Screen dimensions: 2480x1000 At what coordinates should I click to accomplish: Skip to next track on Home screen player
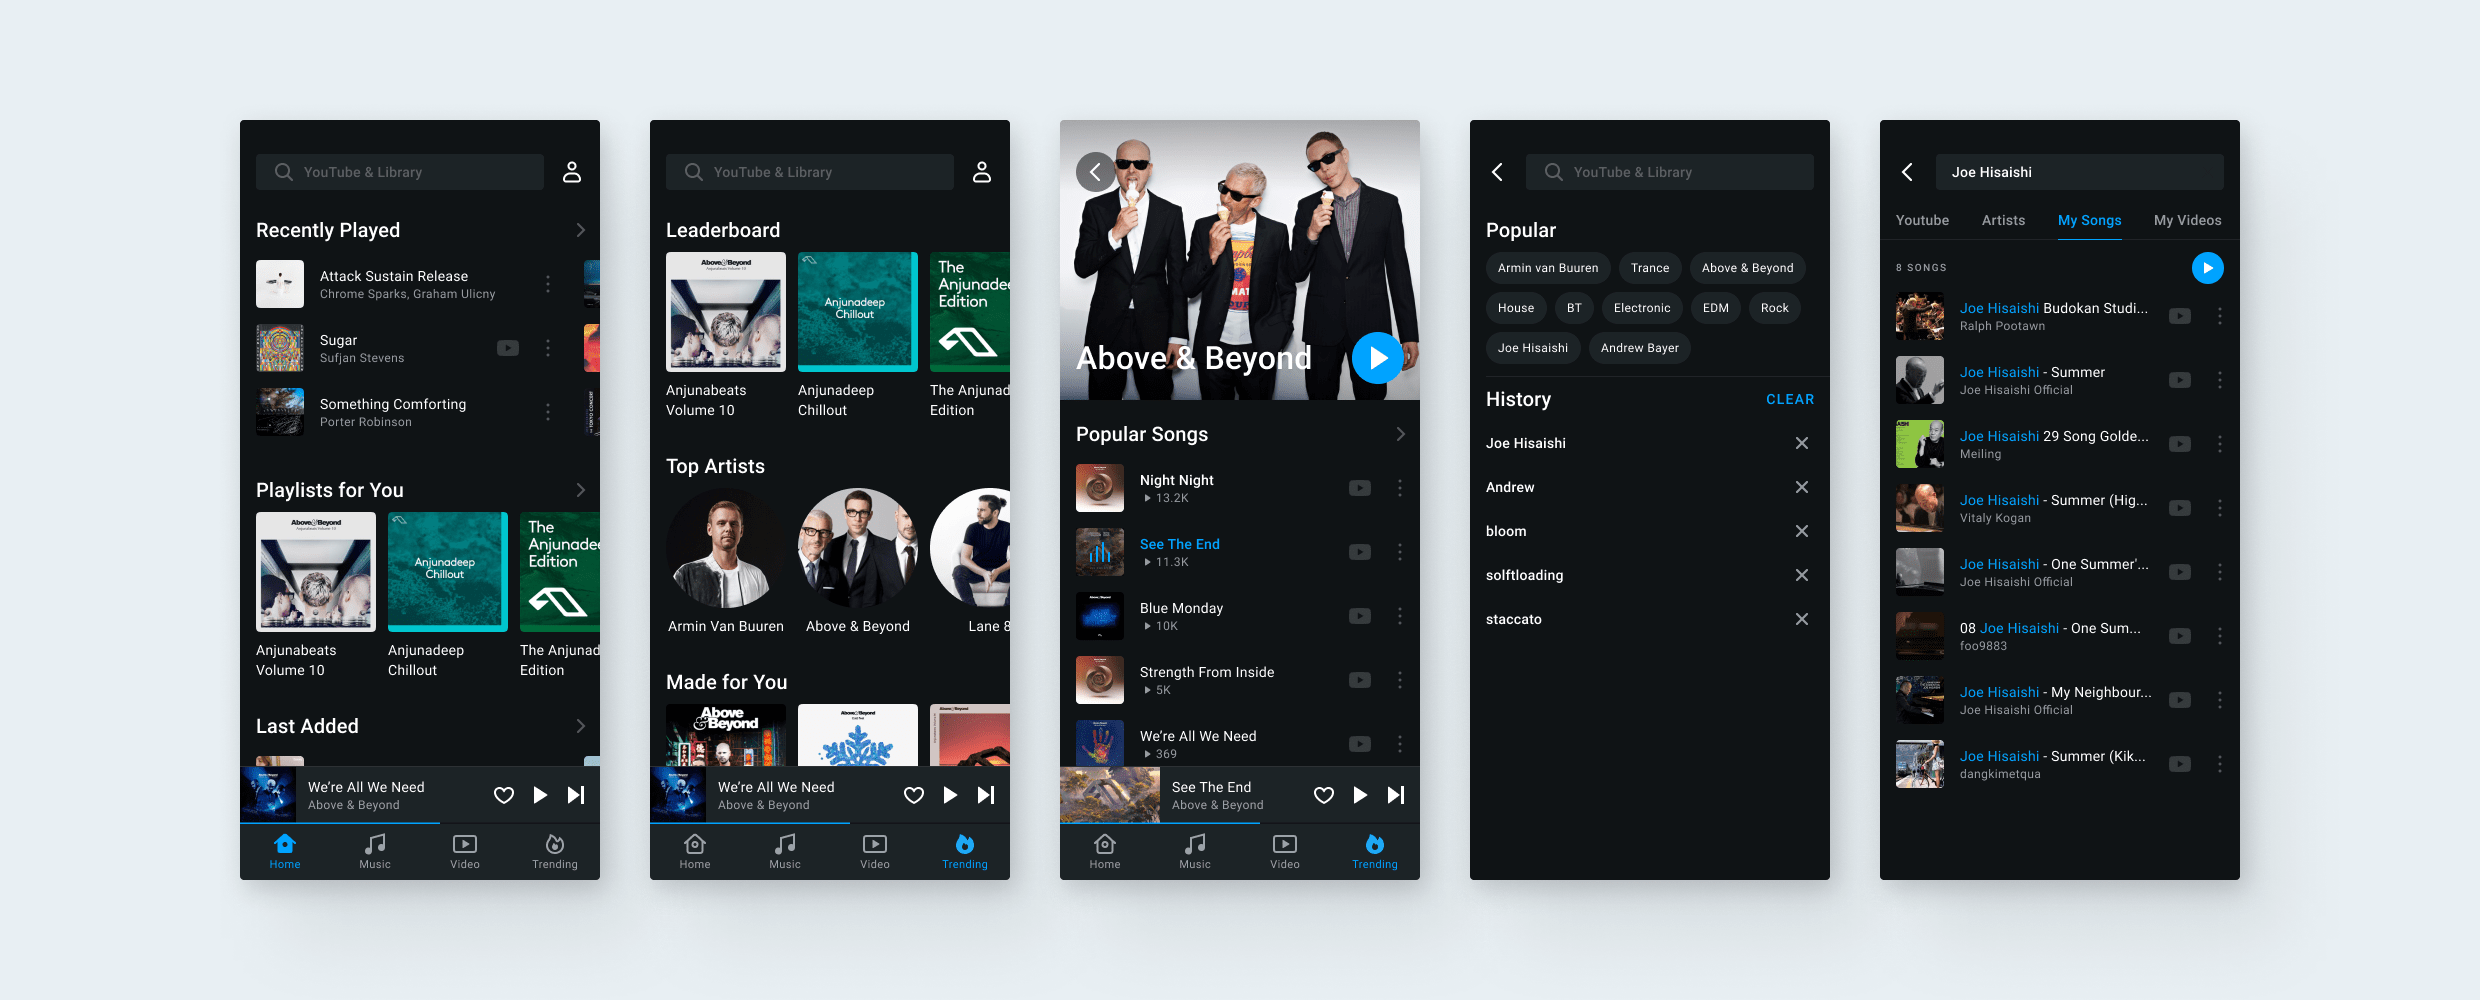point(576,795)
